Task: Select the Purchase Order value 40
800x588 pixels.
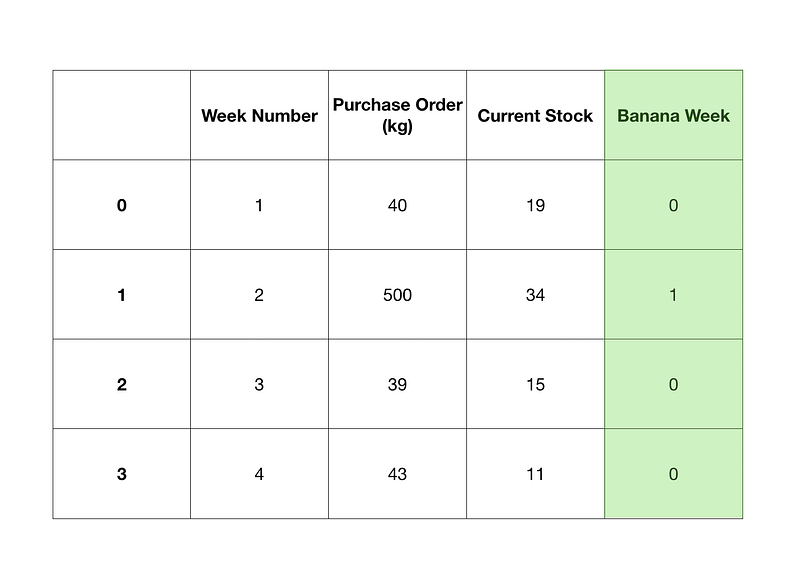Action: click(x=397, y=205)
